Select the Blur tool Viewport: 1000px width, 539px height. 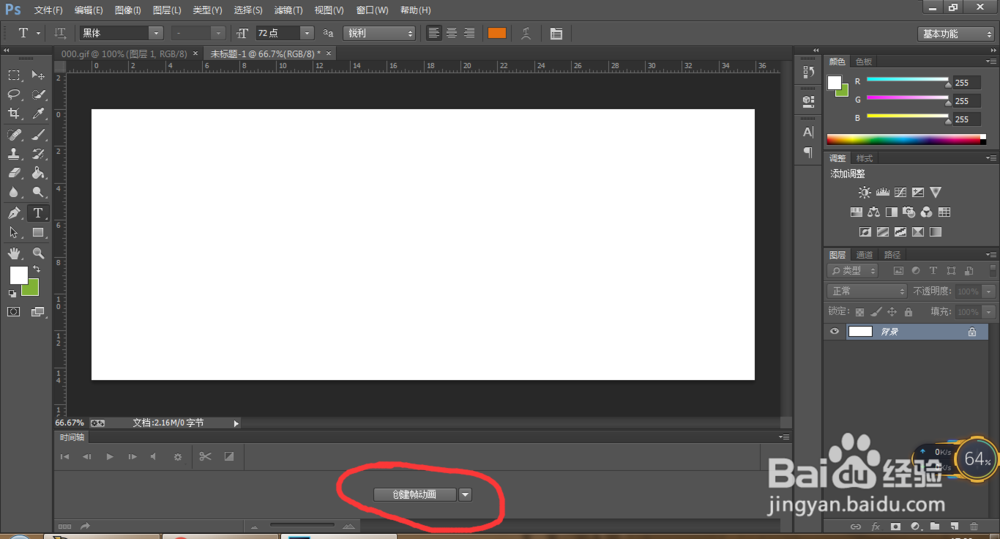[x=13, y=192]
